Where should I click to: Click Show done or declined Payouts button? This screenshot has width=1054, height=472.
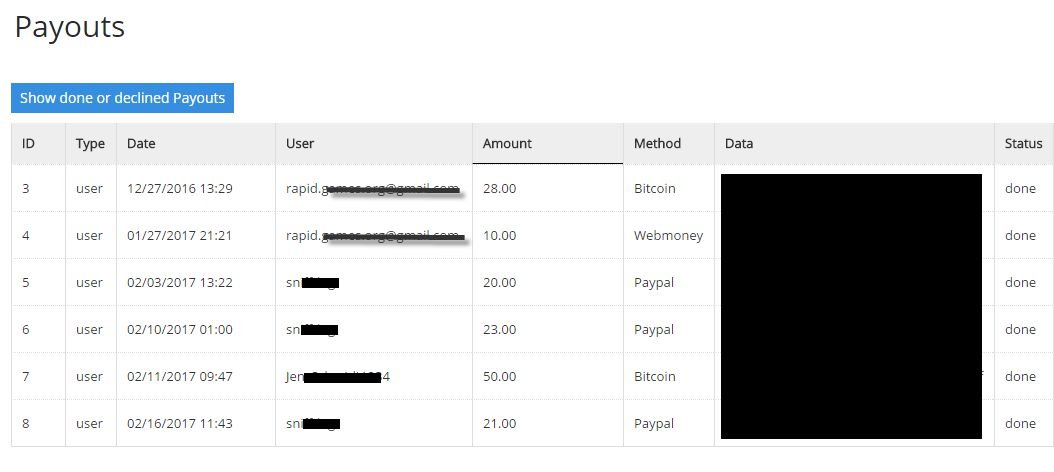[x=122, y=98]
